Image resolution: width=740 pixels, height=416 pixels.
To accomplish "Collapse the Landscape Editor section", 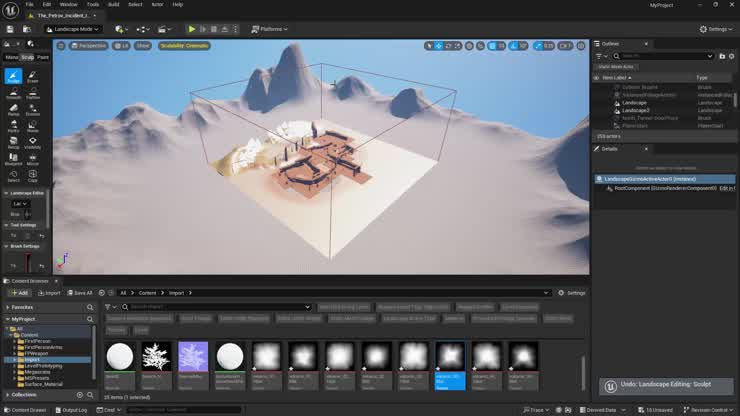I will tap(6, 193).
